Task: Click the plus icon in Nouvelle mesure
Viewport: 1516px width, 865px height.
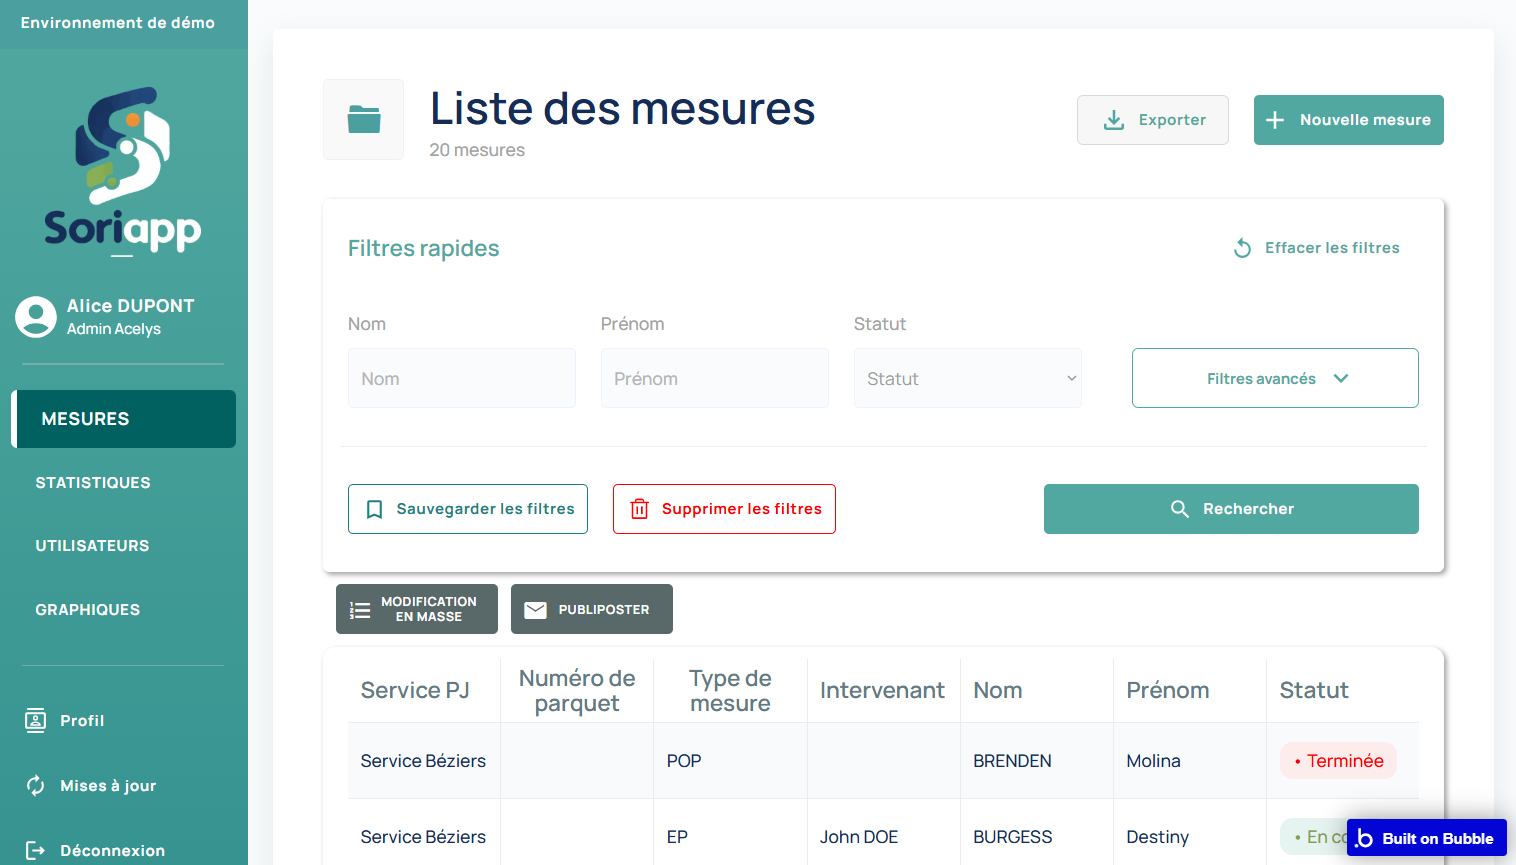Action: (1275, 120)
